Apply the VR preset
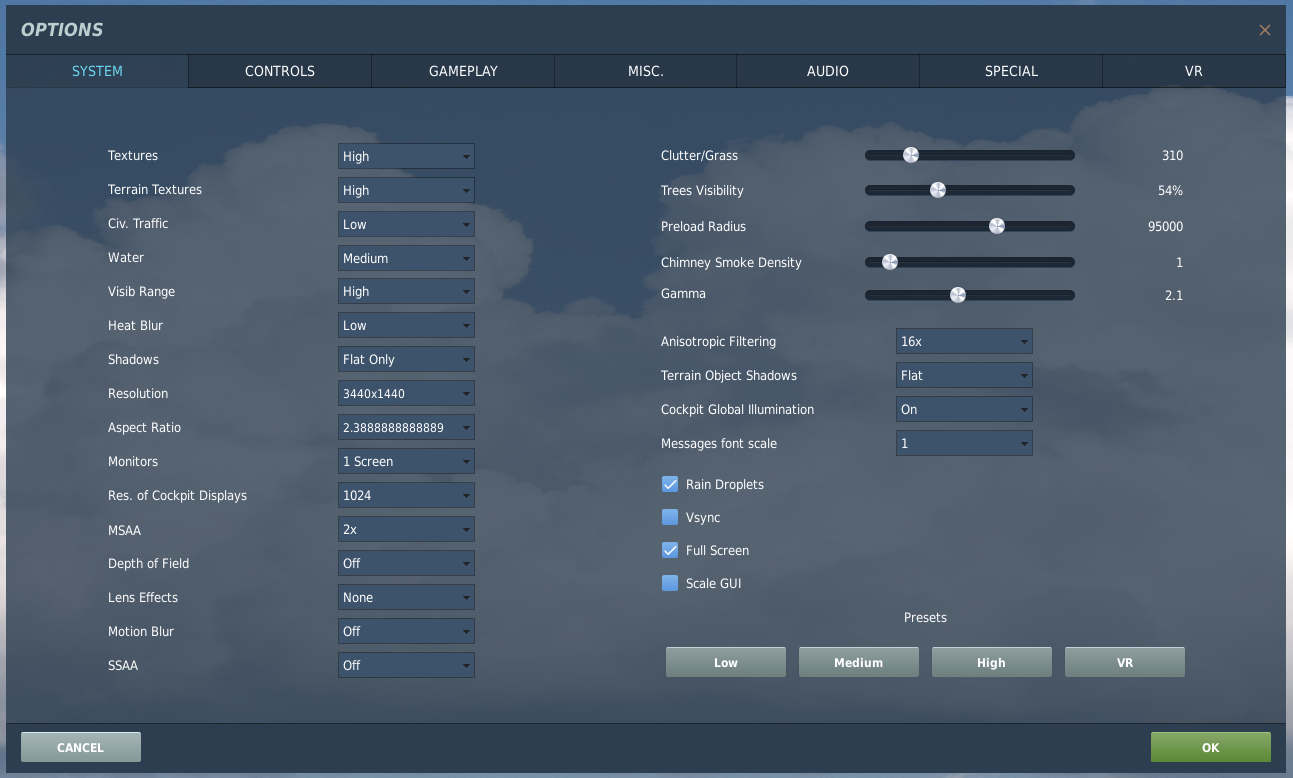 [x=1125, y=662]
